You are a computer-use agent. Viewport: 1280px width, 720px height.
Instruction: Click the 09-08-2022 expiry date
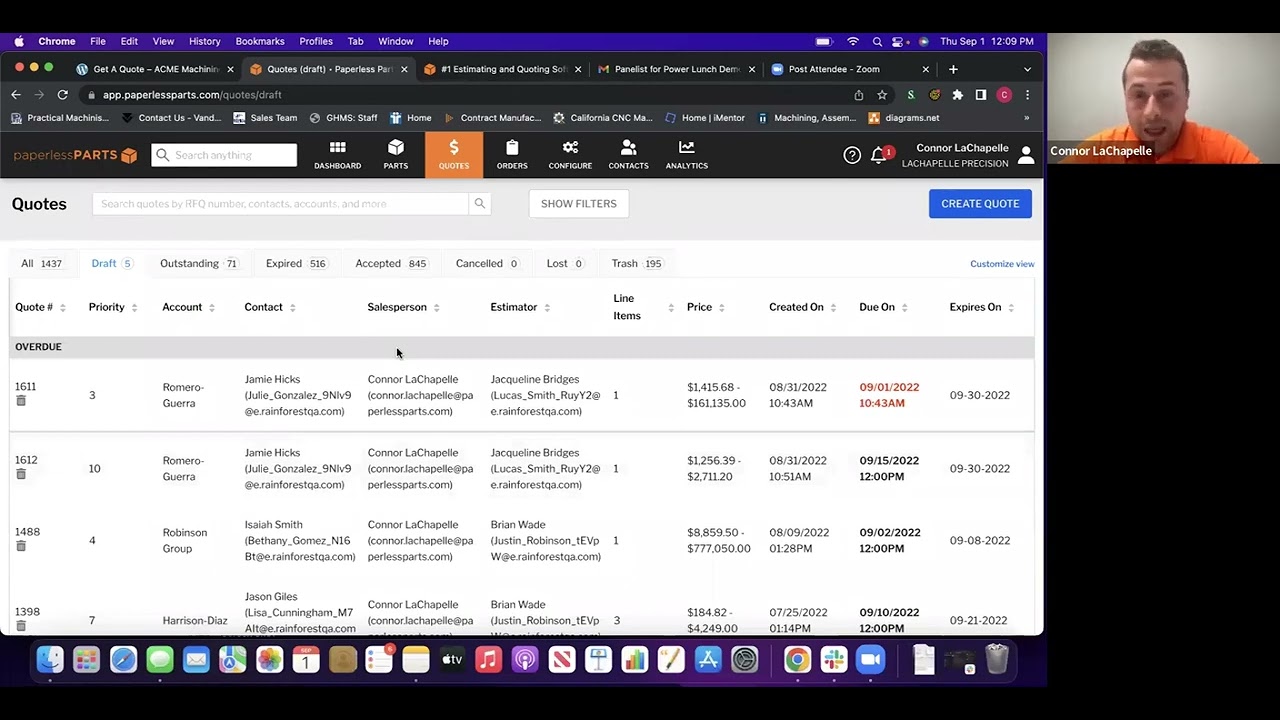click(979, 541)
